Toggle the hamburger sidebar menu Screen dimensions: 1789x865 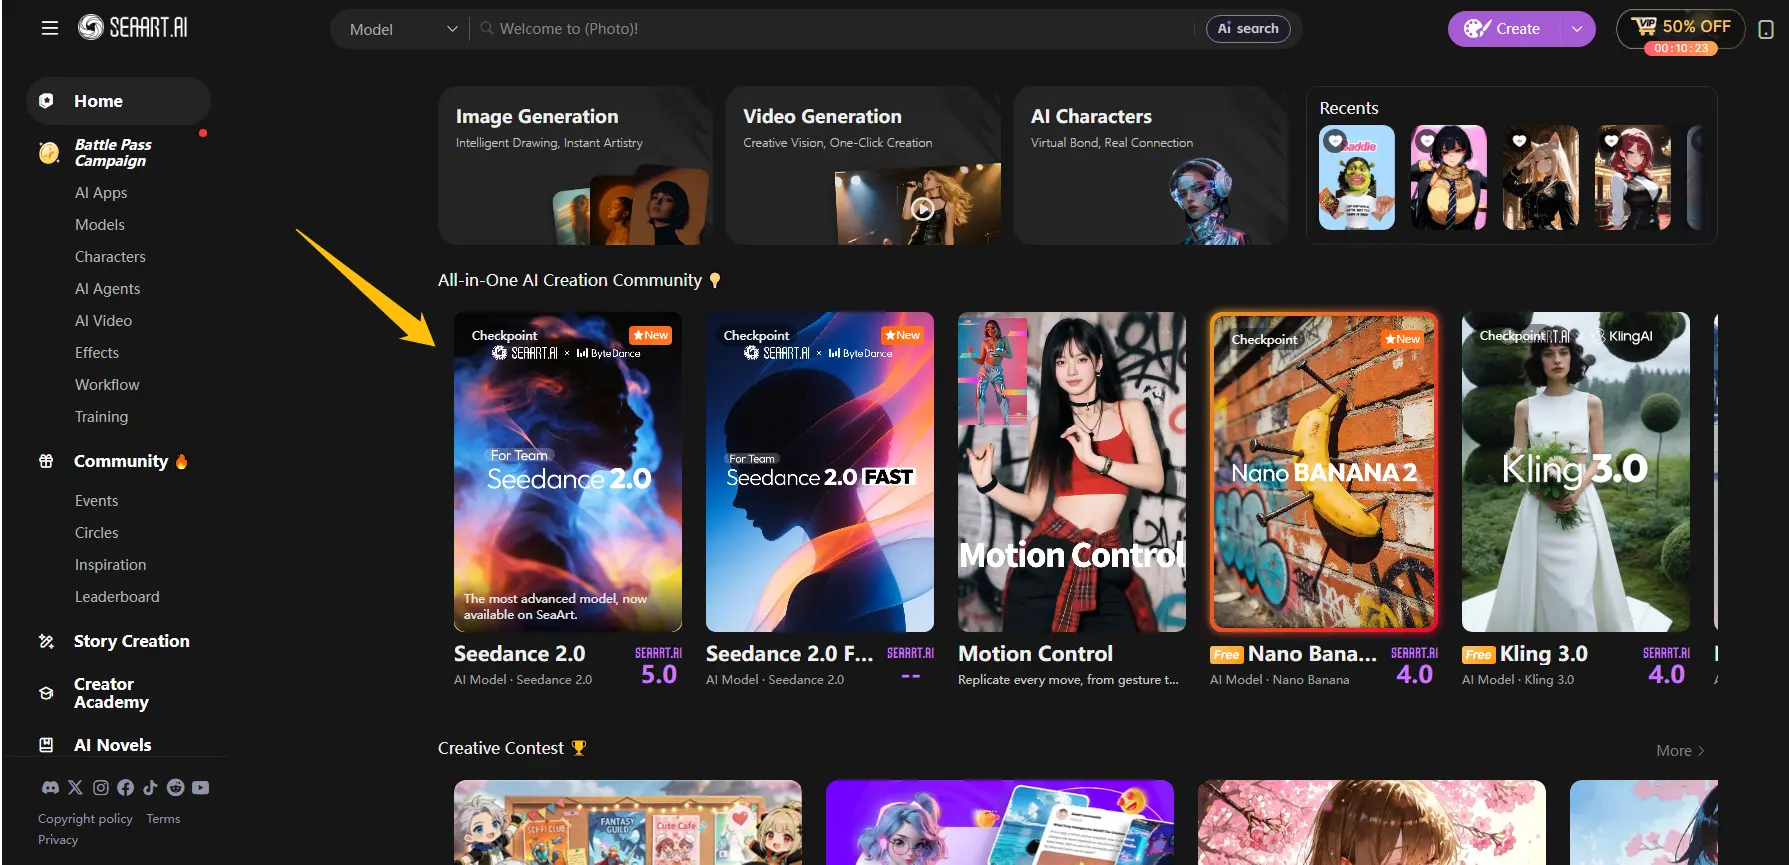click(x=49, y=28)
